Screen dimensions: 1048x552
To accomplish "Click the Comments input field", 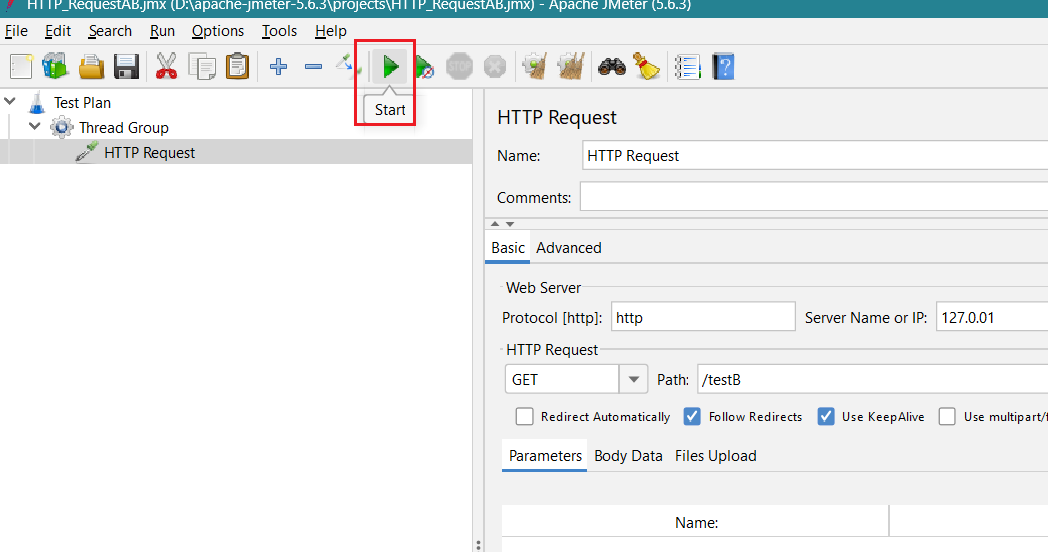I will click(813, 196).
